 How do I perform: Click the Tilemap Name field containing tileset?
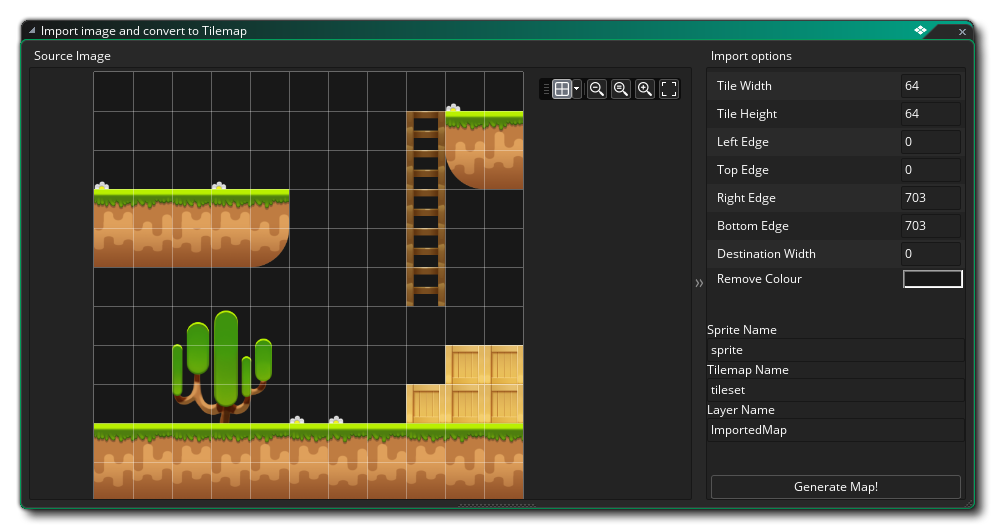(x=836, y=390)
